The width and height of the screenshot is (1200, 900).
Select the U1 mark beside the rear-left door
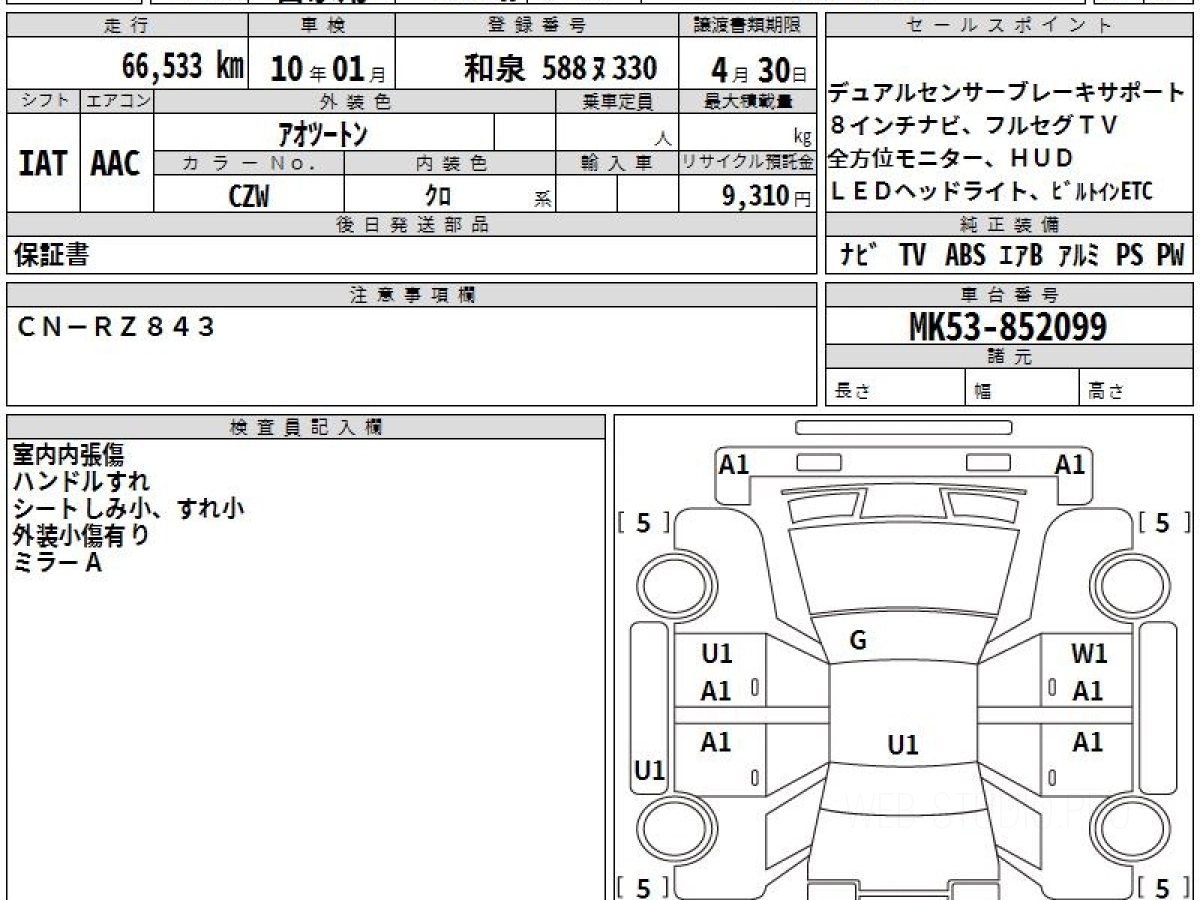[649, 770]
